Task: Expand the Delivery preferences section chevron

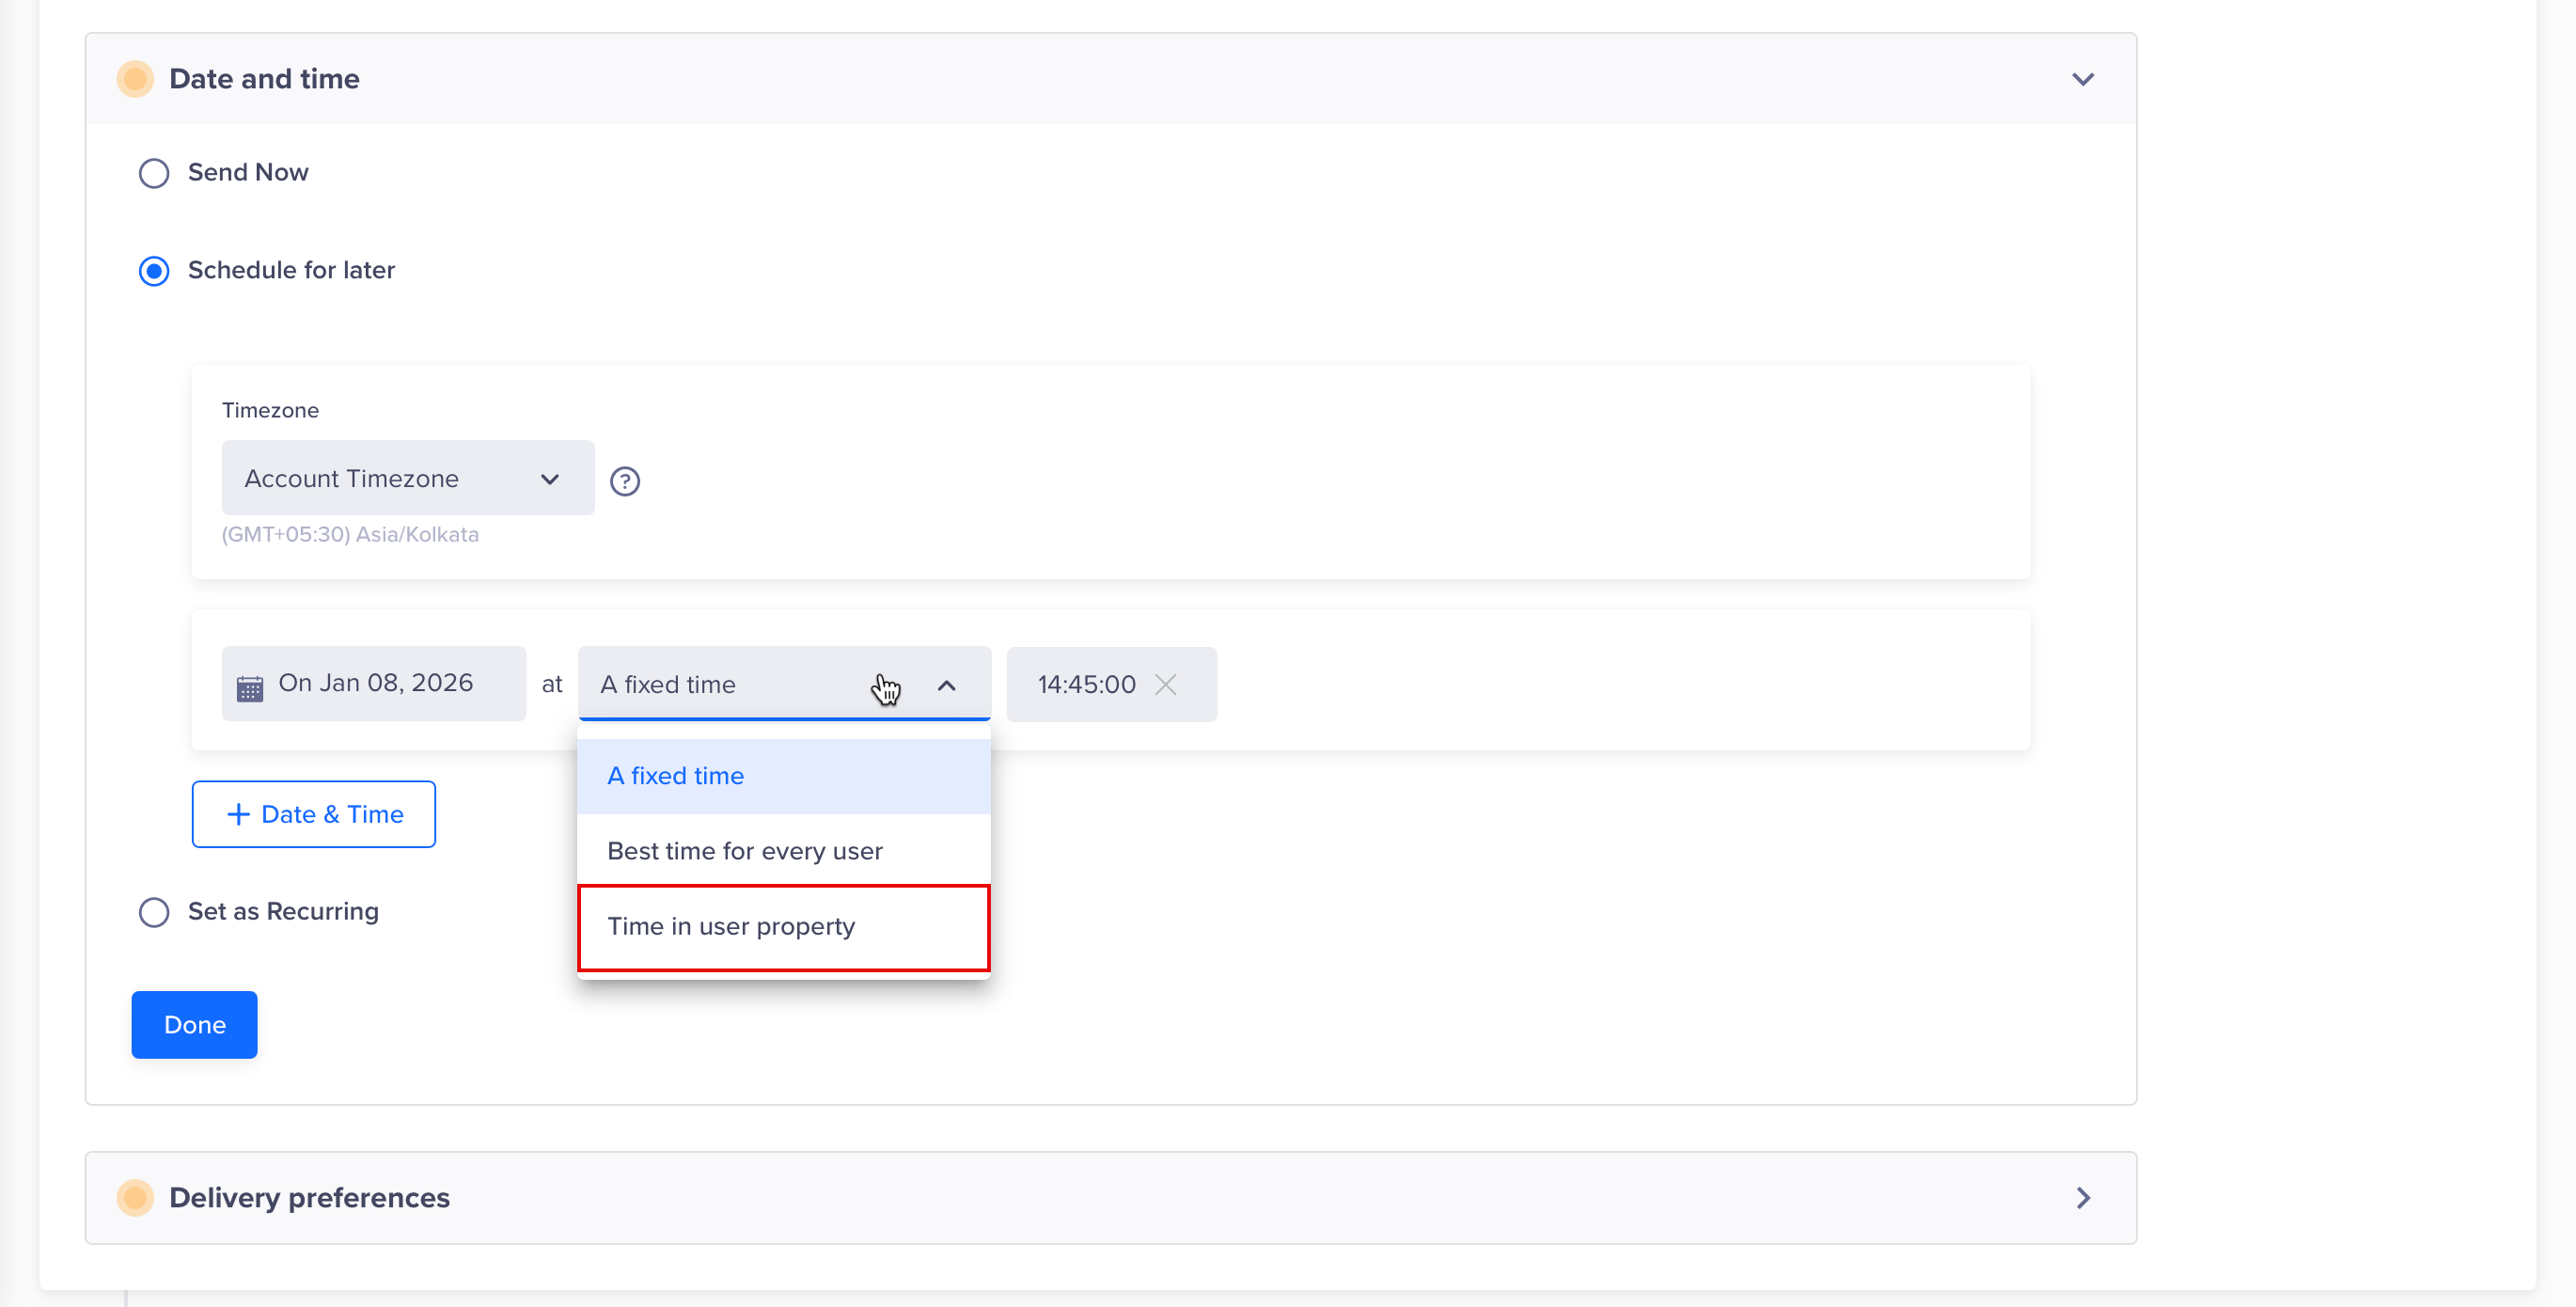Action: [2082, 1197]
